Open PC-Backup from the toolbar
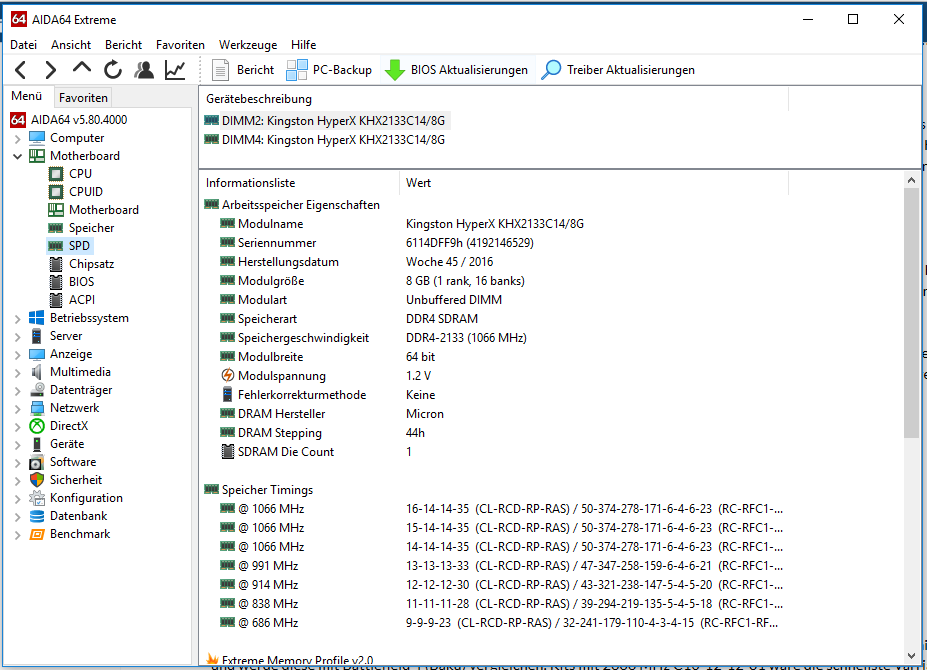This screenshot has height=670, width=927. coord(329,70)
